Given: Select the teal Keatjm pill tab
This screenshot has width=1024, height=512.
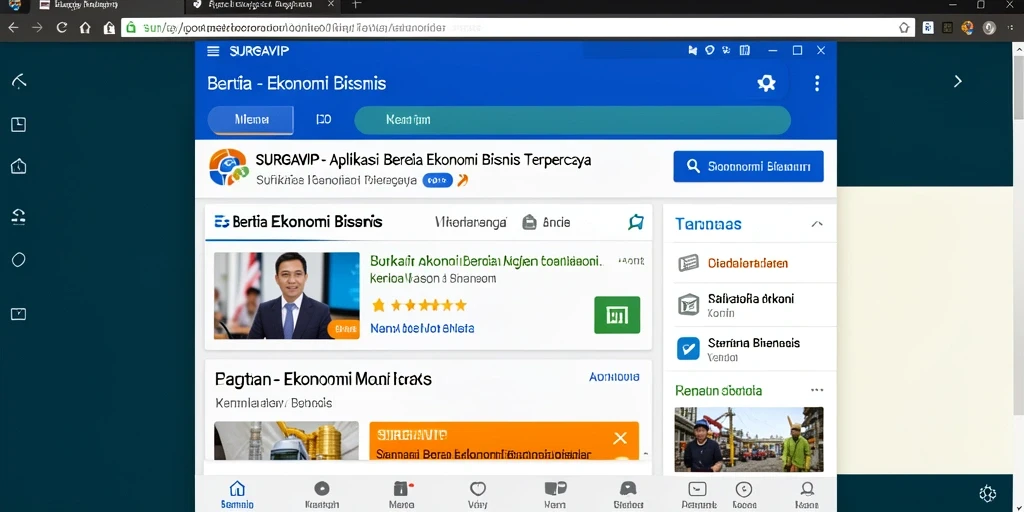Looking at the screenshot, I should pyautogui.click(x=572, y=120).
